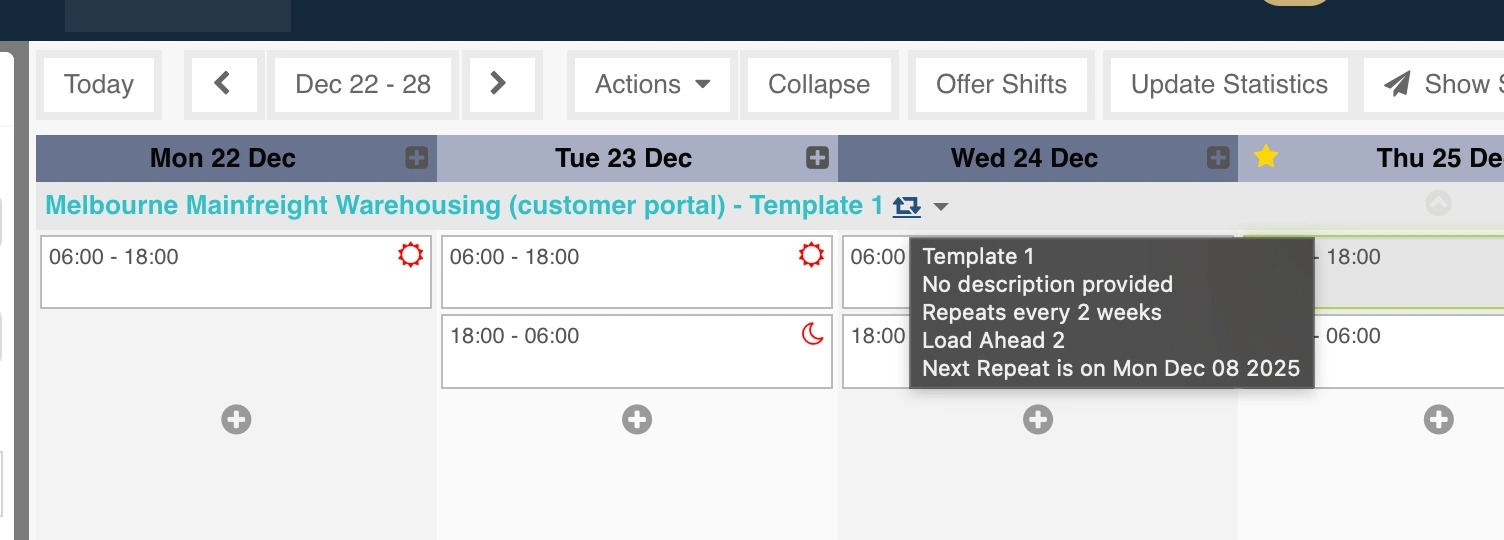Go to the next week

point(498,84)
